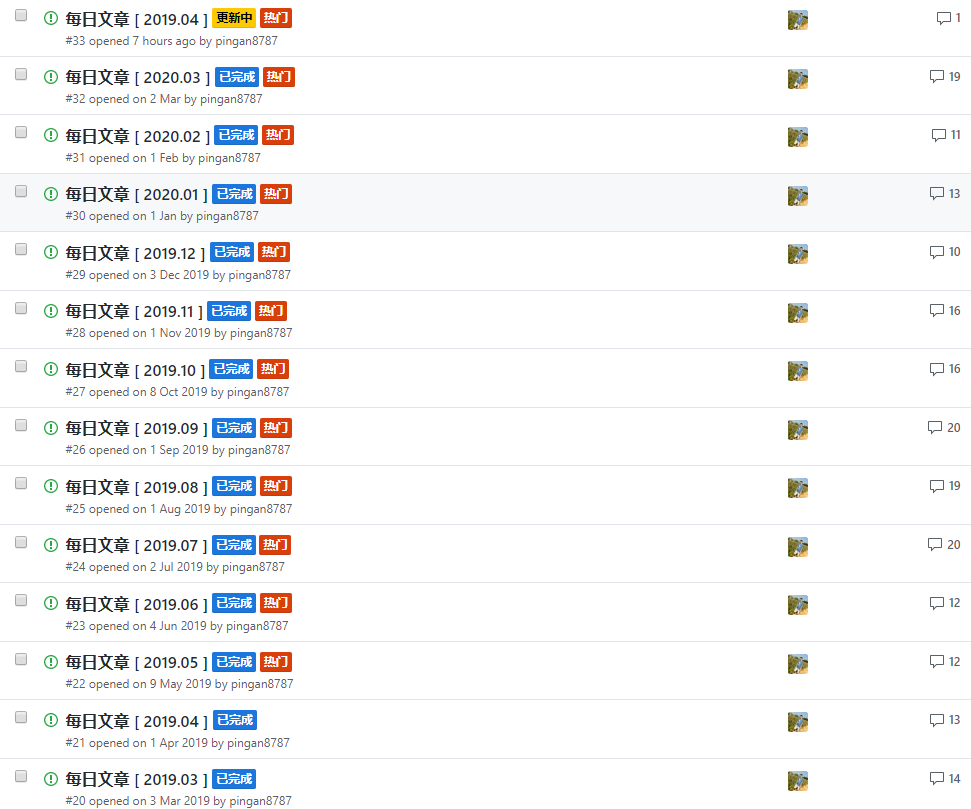Click the assignee avatar on issue #22
Image resolution: width=971 pixels, height=809 pixels.
pyautogui.click(x=798, y=664)
